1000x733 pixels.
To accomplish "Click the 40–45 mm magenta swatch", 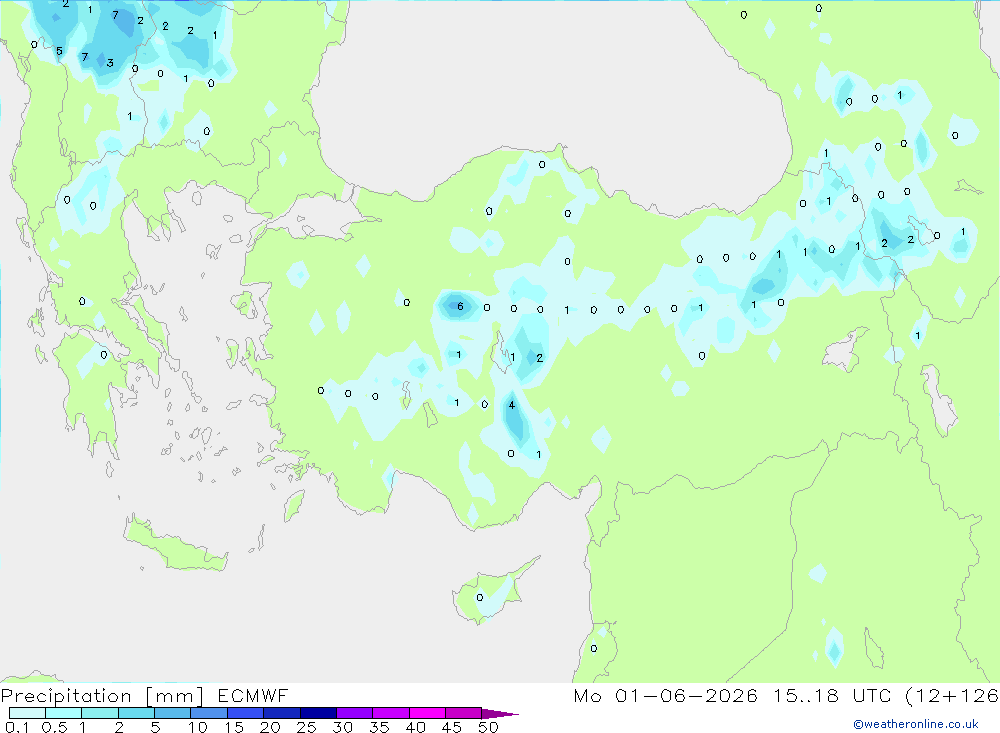I will coord(427,713).
